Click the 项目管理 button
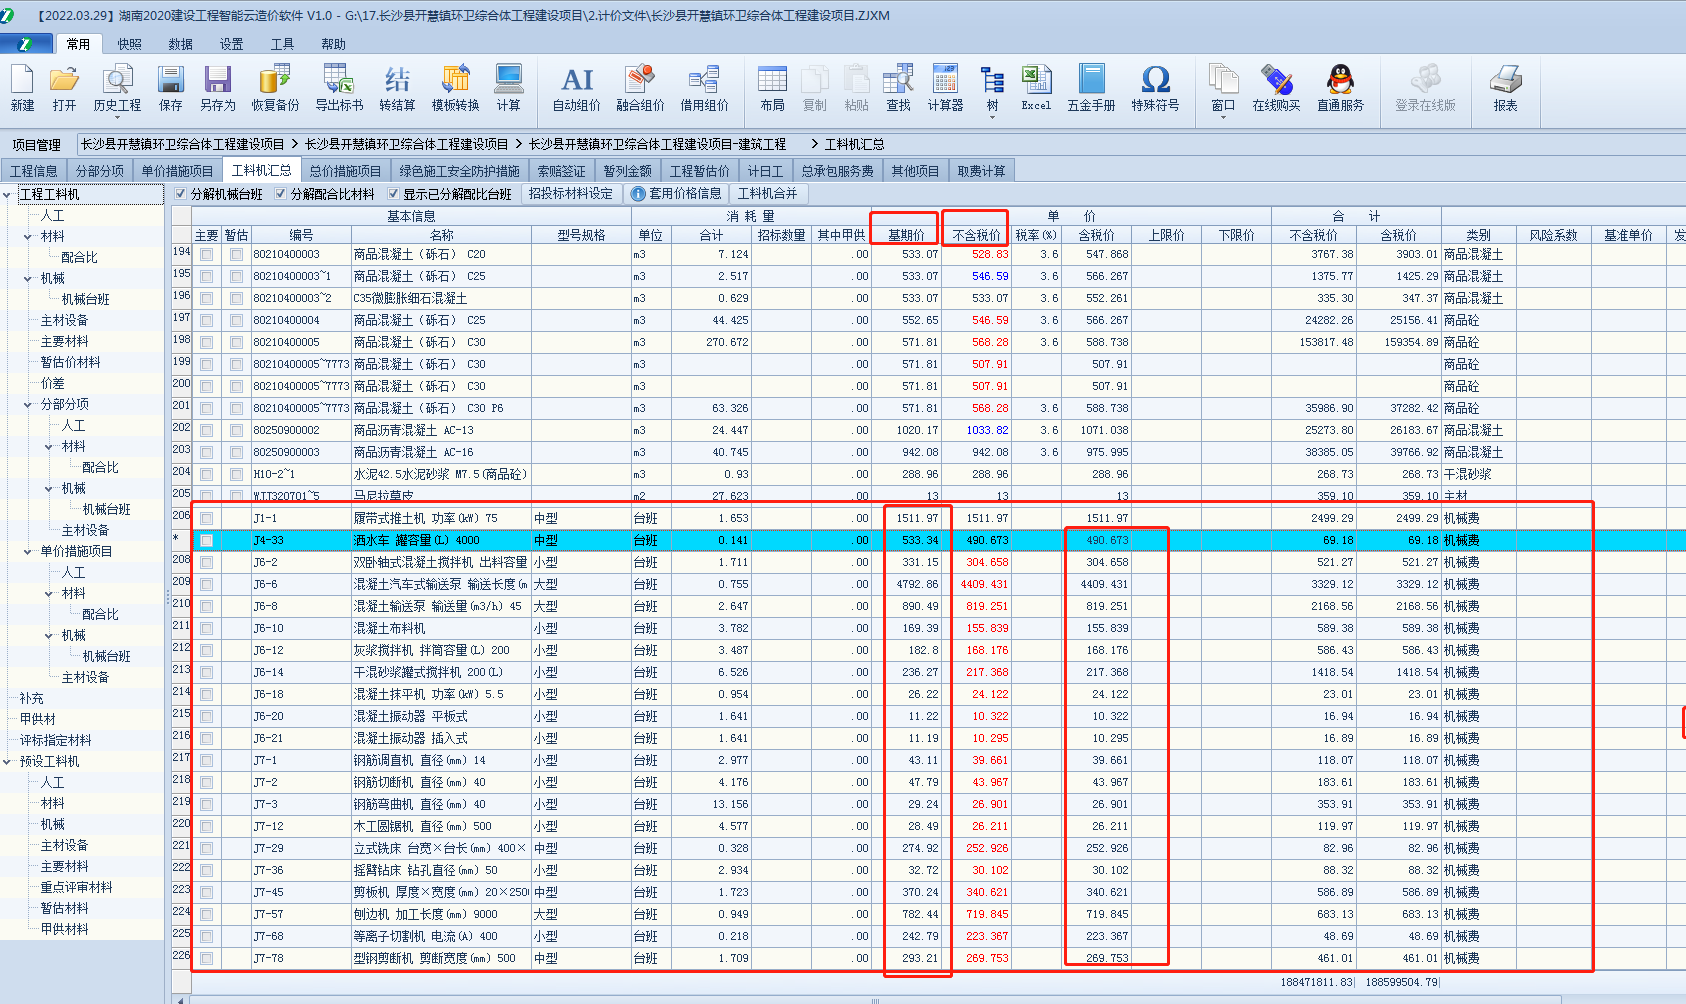Viewport: 1686px width, 1004px height. point(37,145)
